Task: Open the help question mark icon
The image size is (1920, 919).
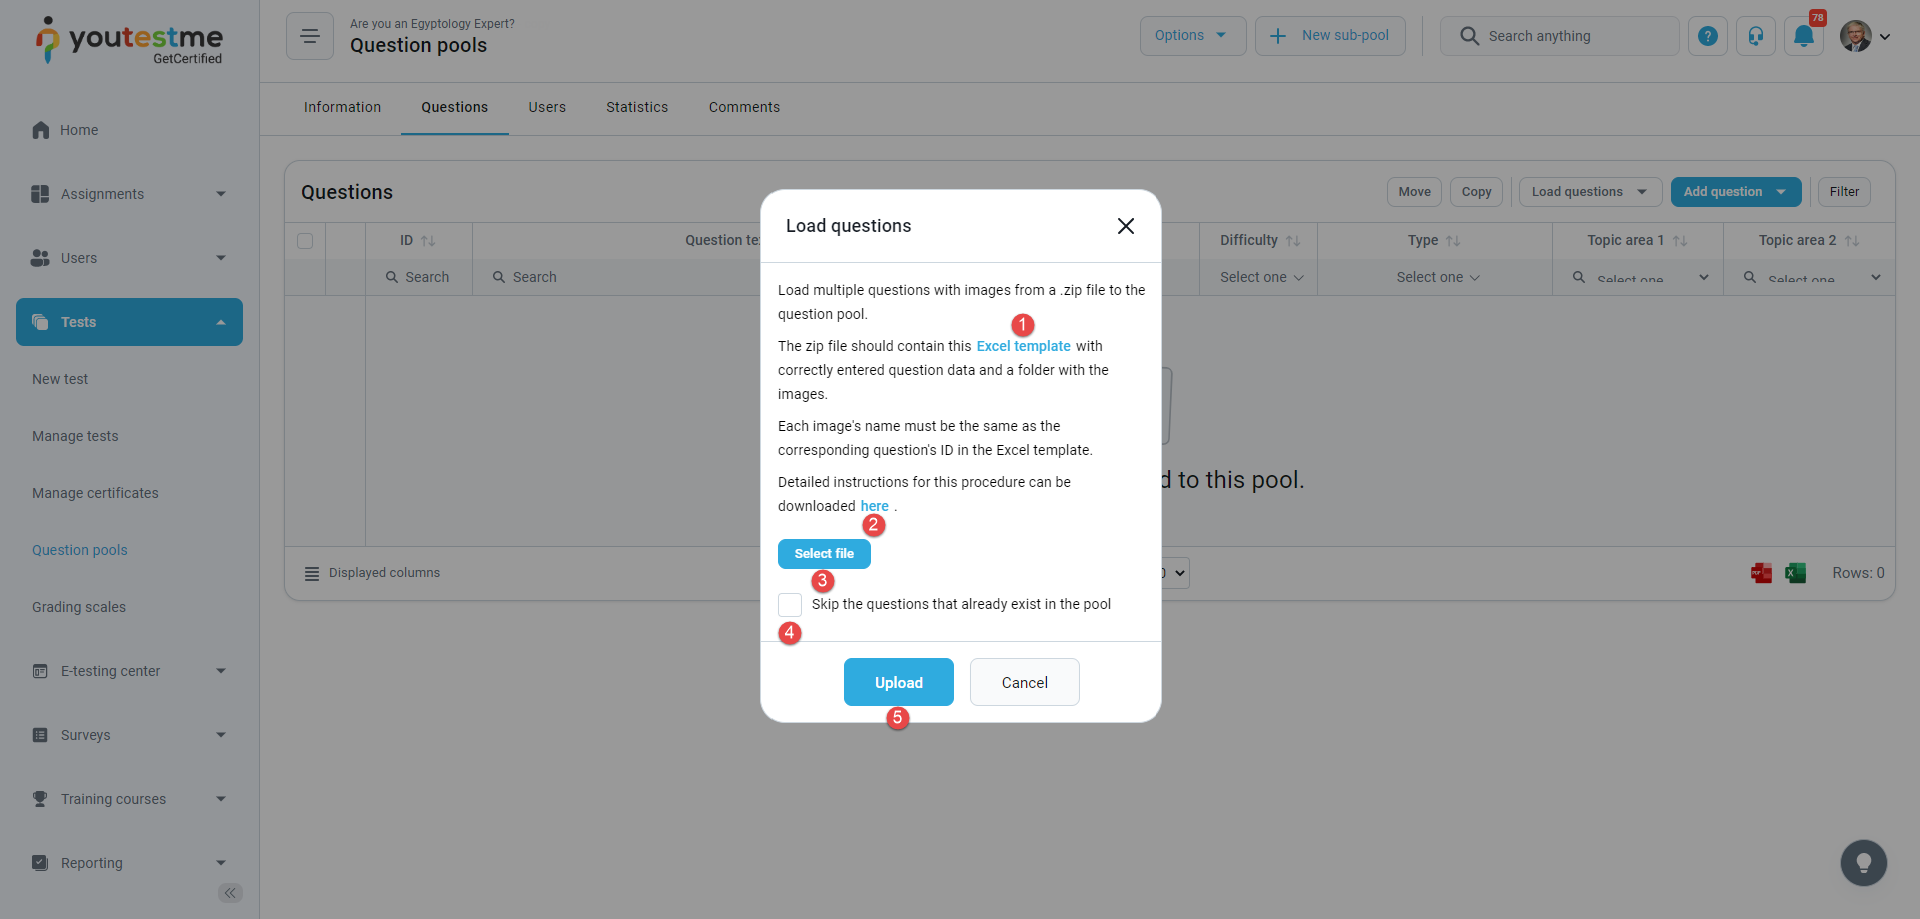Action: click(x=1708, y=36)
